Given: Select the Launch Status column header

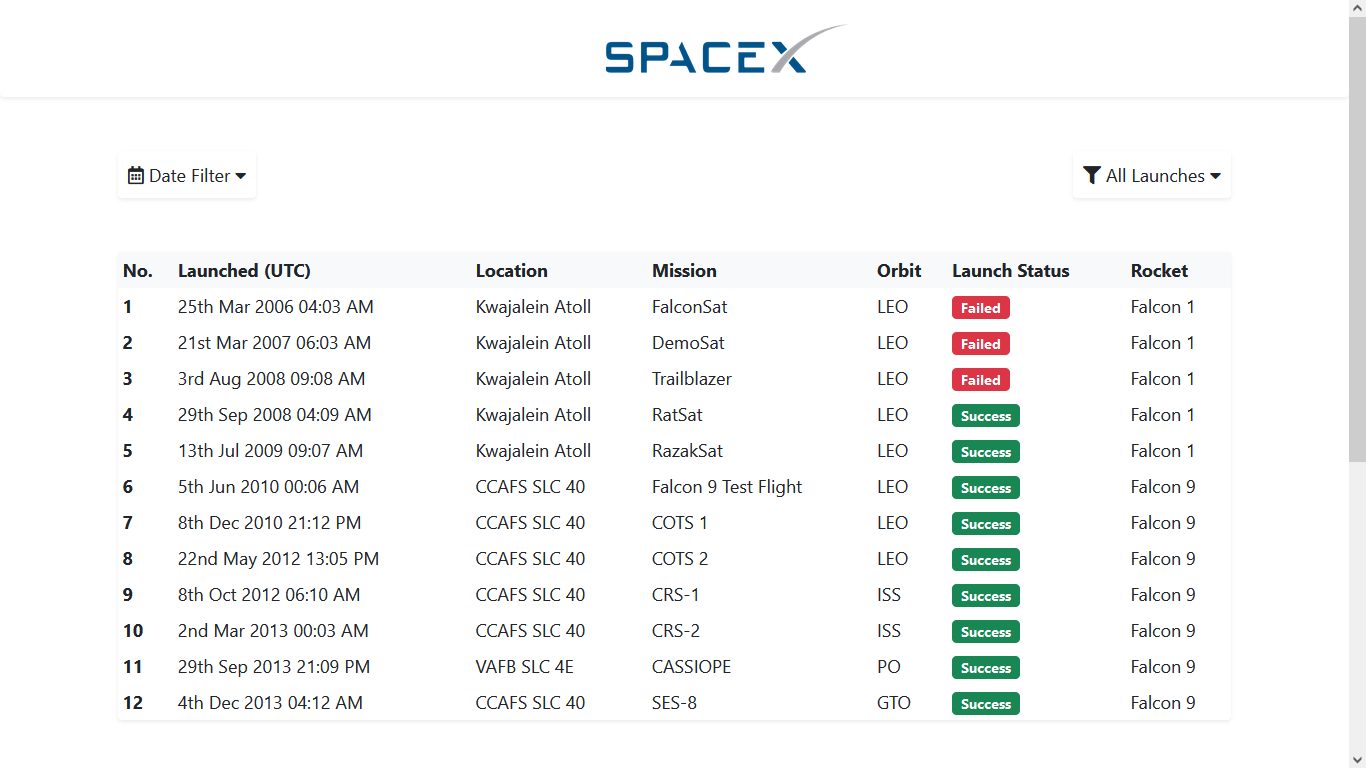Looking at the screenshot, I should (1010, 270).
